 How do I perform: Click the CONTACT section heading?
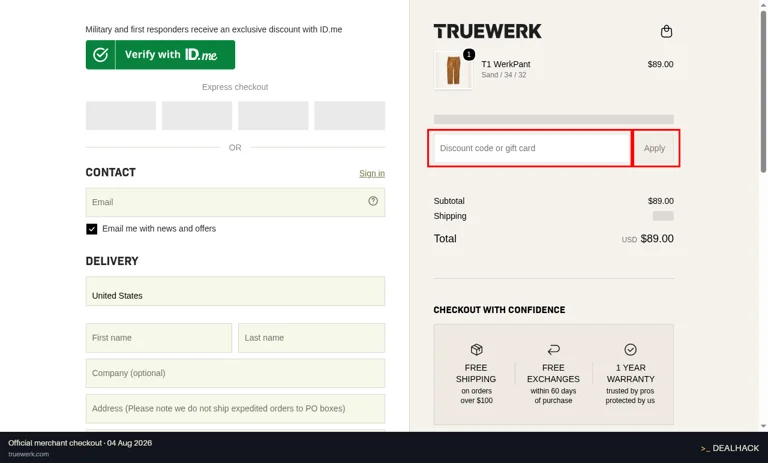tap(110, 172)
